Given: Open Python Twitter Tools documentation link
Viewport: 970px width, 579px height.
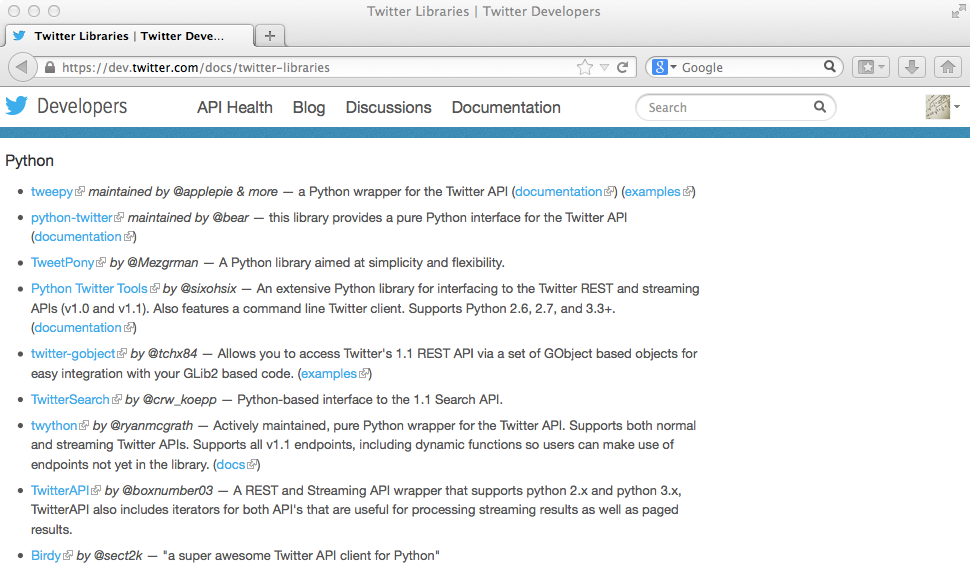Looking at the screenshot, I should 78,328.
